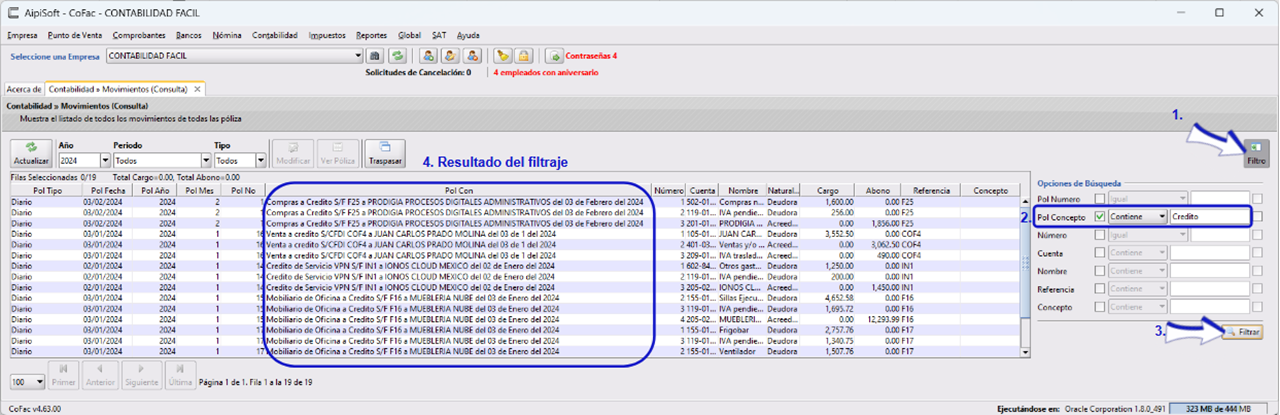Open the Empresa menu
This screenshot has height=415, width=1280.
click(22, 35)
